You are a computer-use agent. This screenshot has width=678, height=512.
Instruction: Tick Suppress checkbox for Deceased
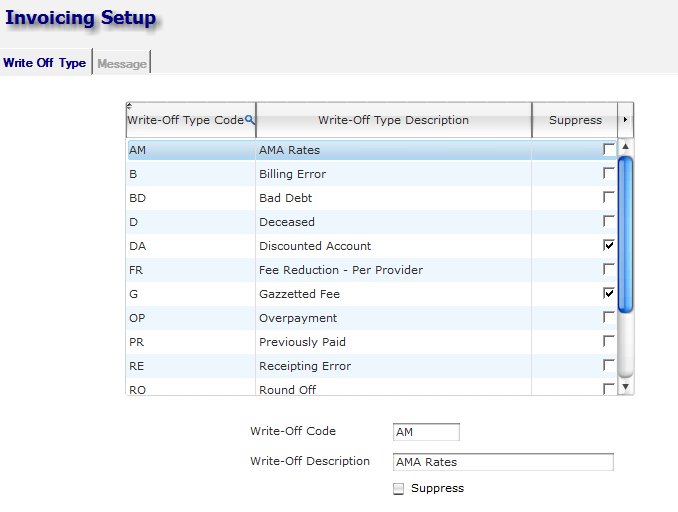coord(609,221)
